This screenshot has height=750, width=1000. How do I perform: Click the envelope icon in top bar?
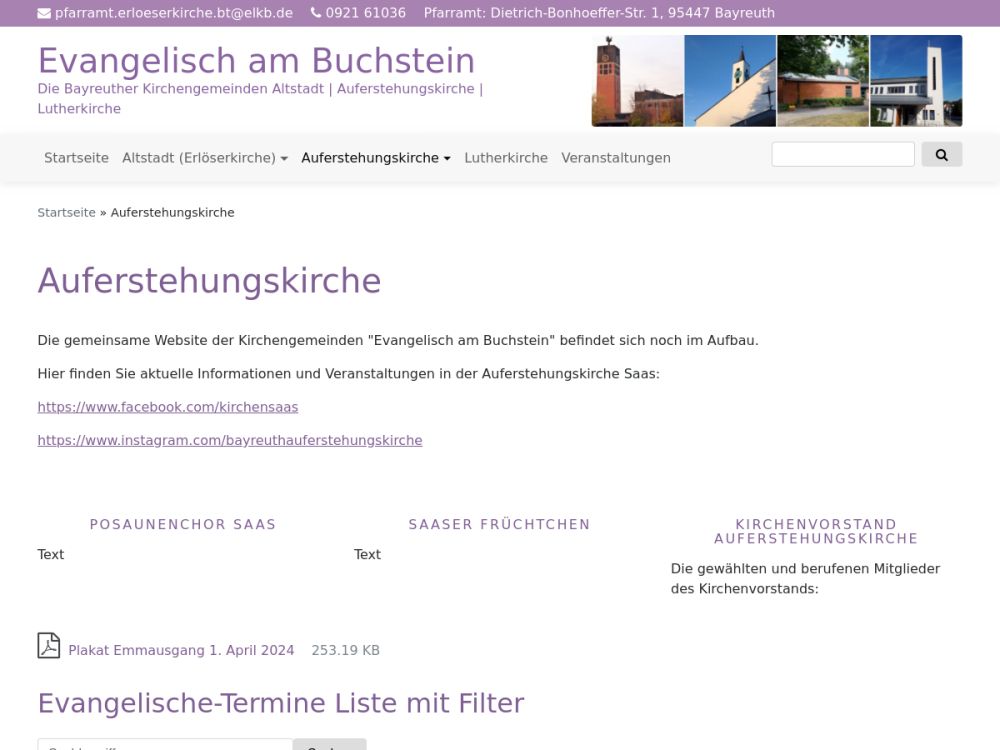[x=44, y=13]
